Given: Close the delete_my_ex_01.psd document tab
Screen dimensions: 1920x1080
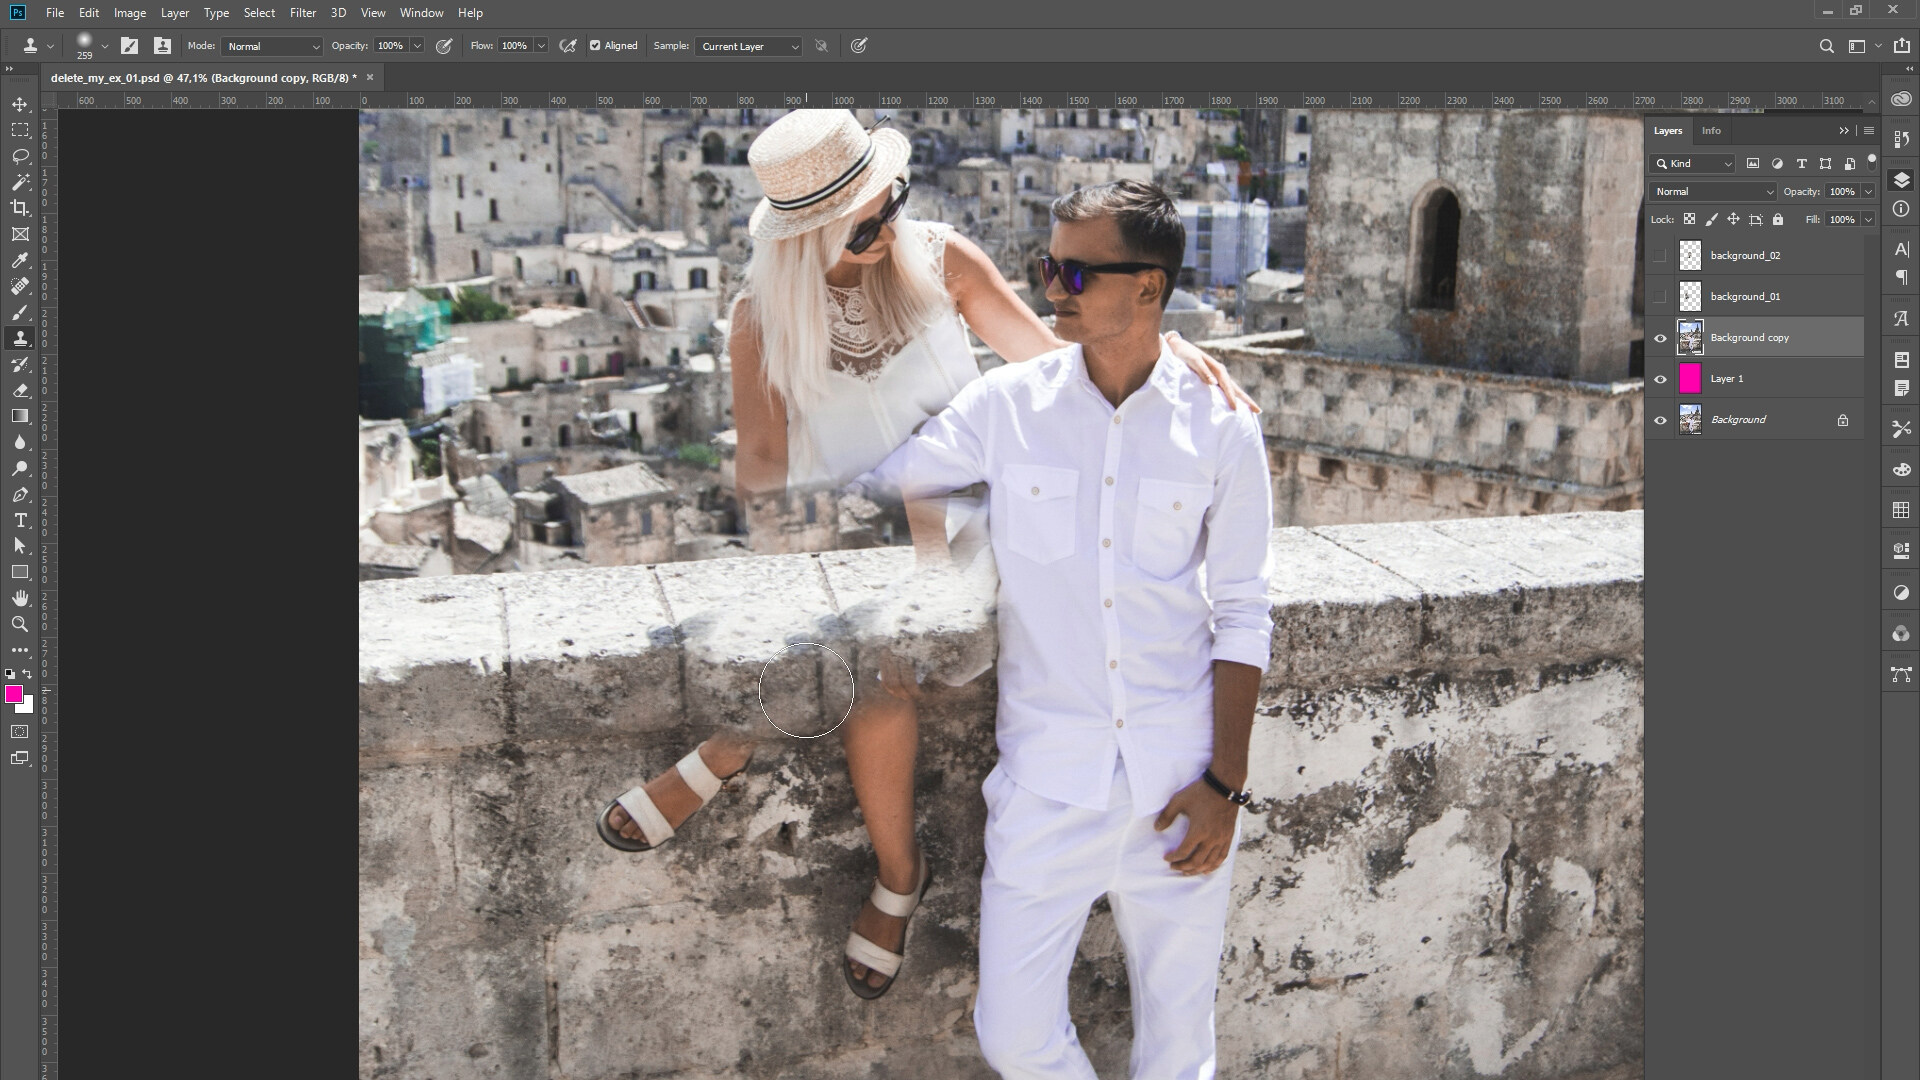Looking at the screenshot, I should pos(370,77).
